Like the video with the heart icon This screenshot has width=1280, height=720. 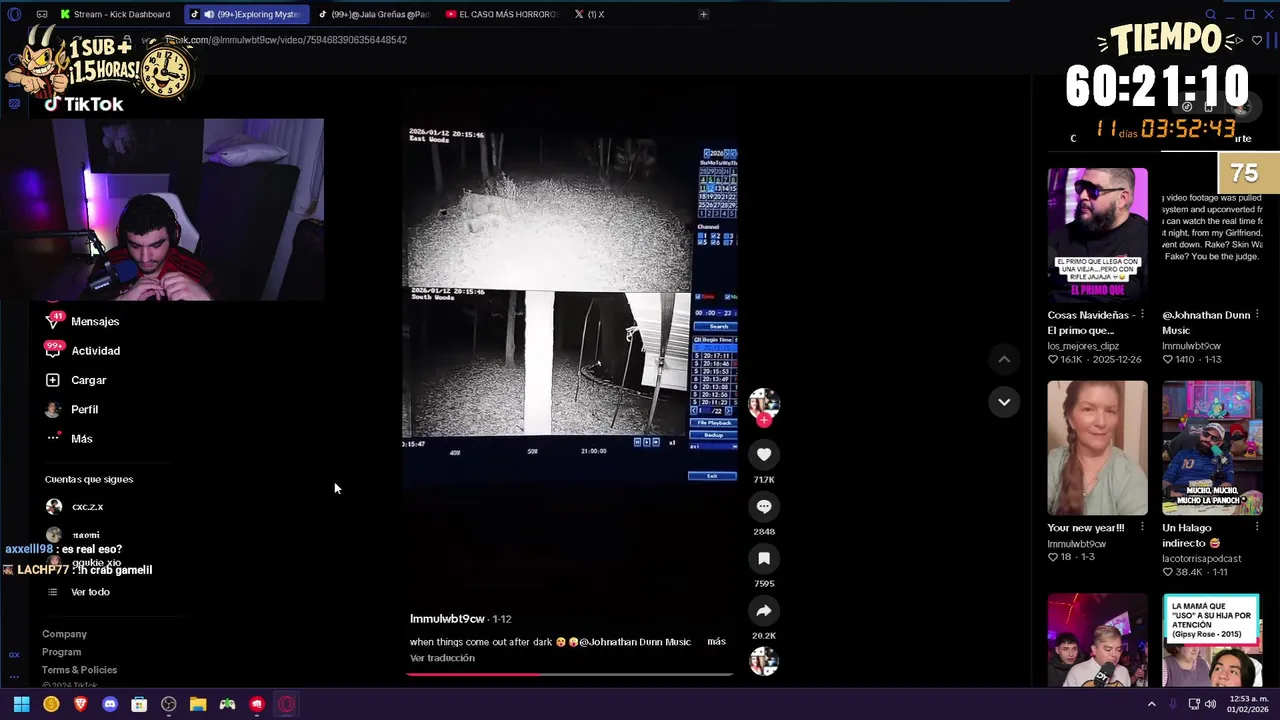(x=764, y=455)
